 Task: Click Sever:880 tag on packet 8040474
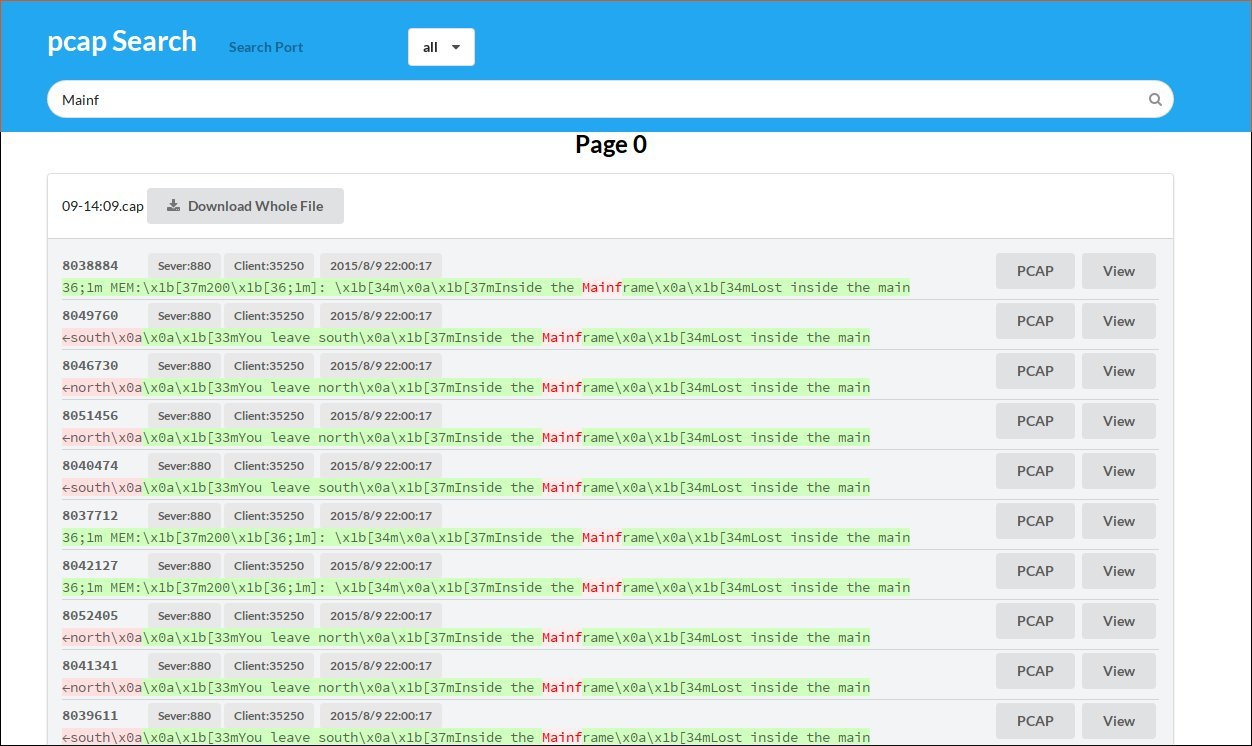[x=184, y=466]
